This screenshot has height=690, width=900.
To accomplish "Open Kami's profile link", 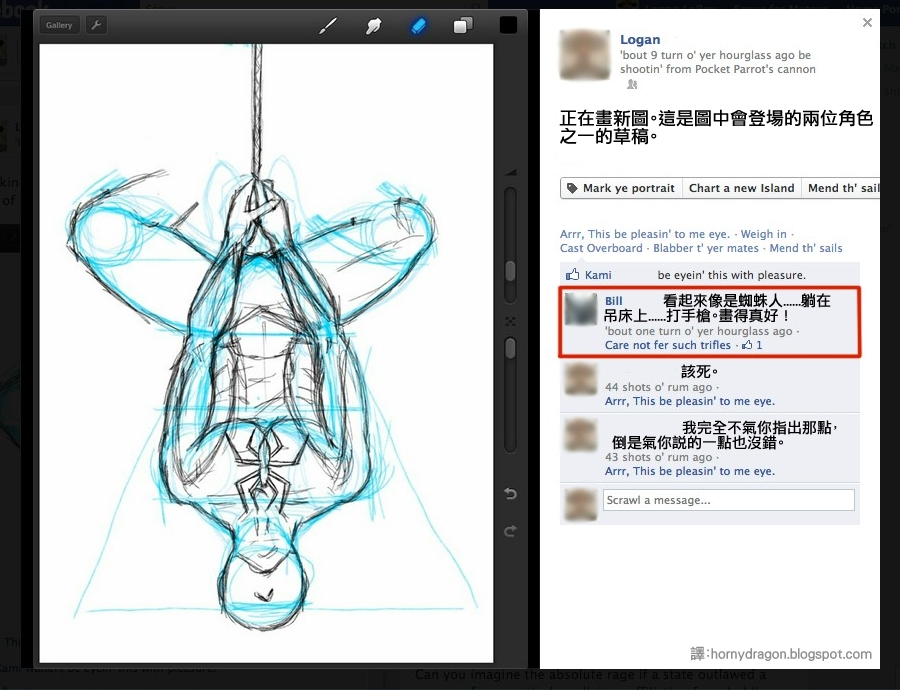I will coord(598,276).
